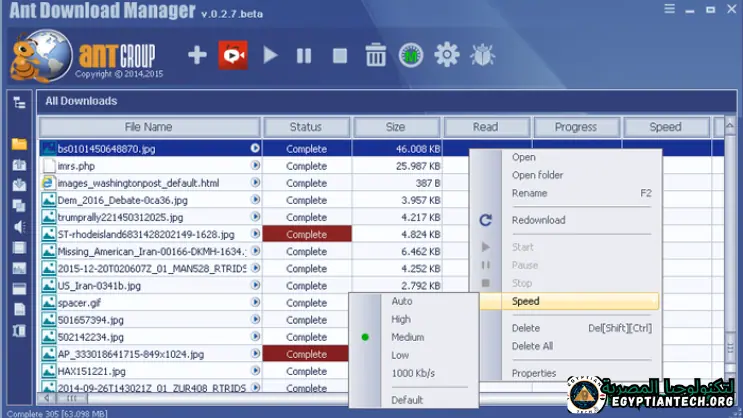Choose Delete All in the context menu
Viewport: 743px width, 418px height.
pyautogui.click(x=532, y=346)
